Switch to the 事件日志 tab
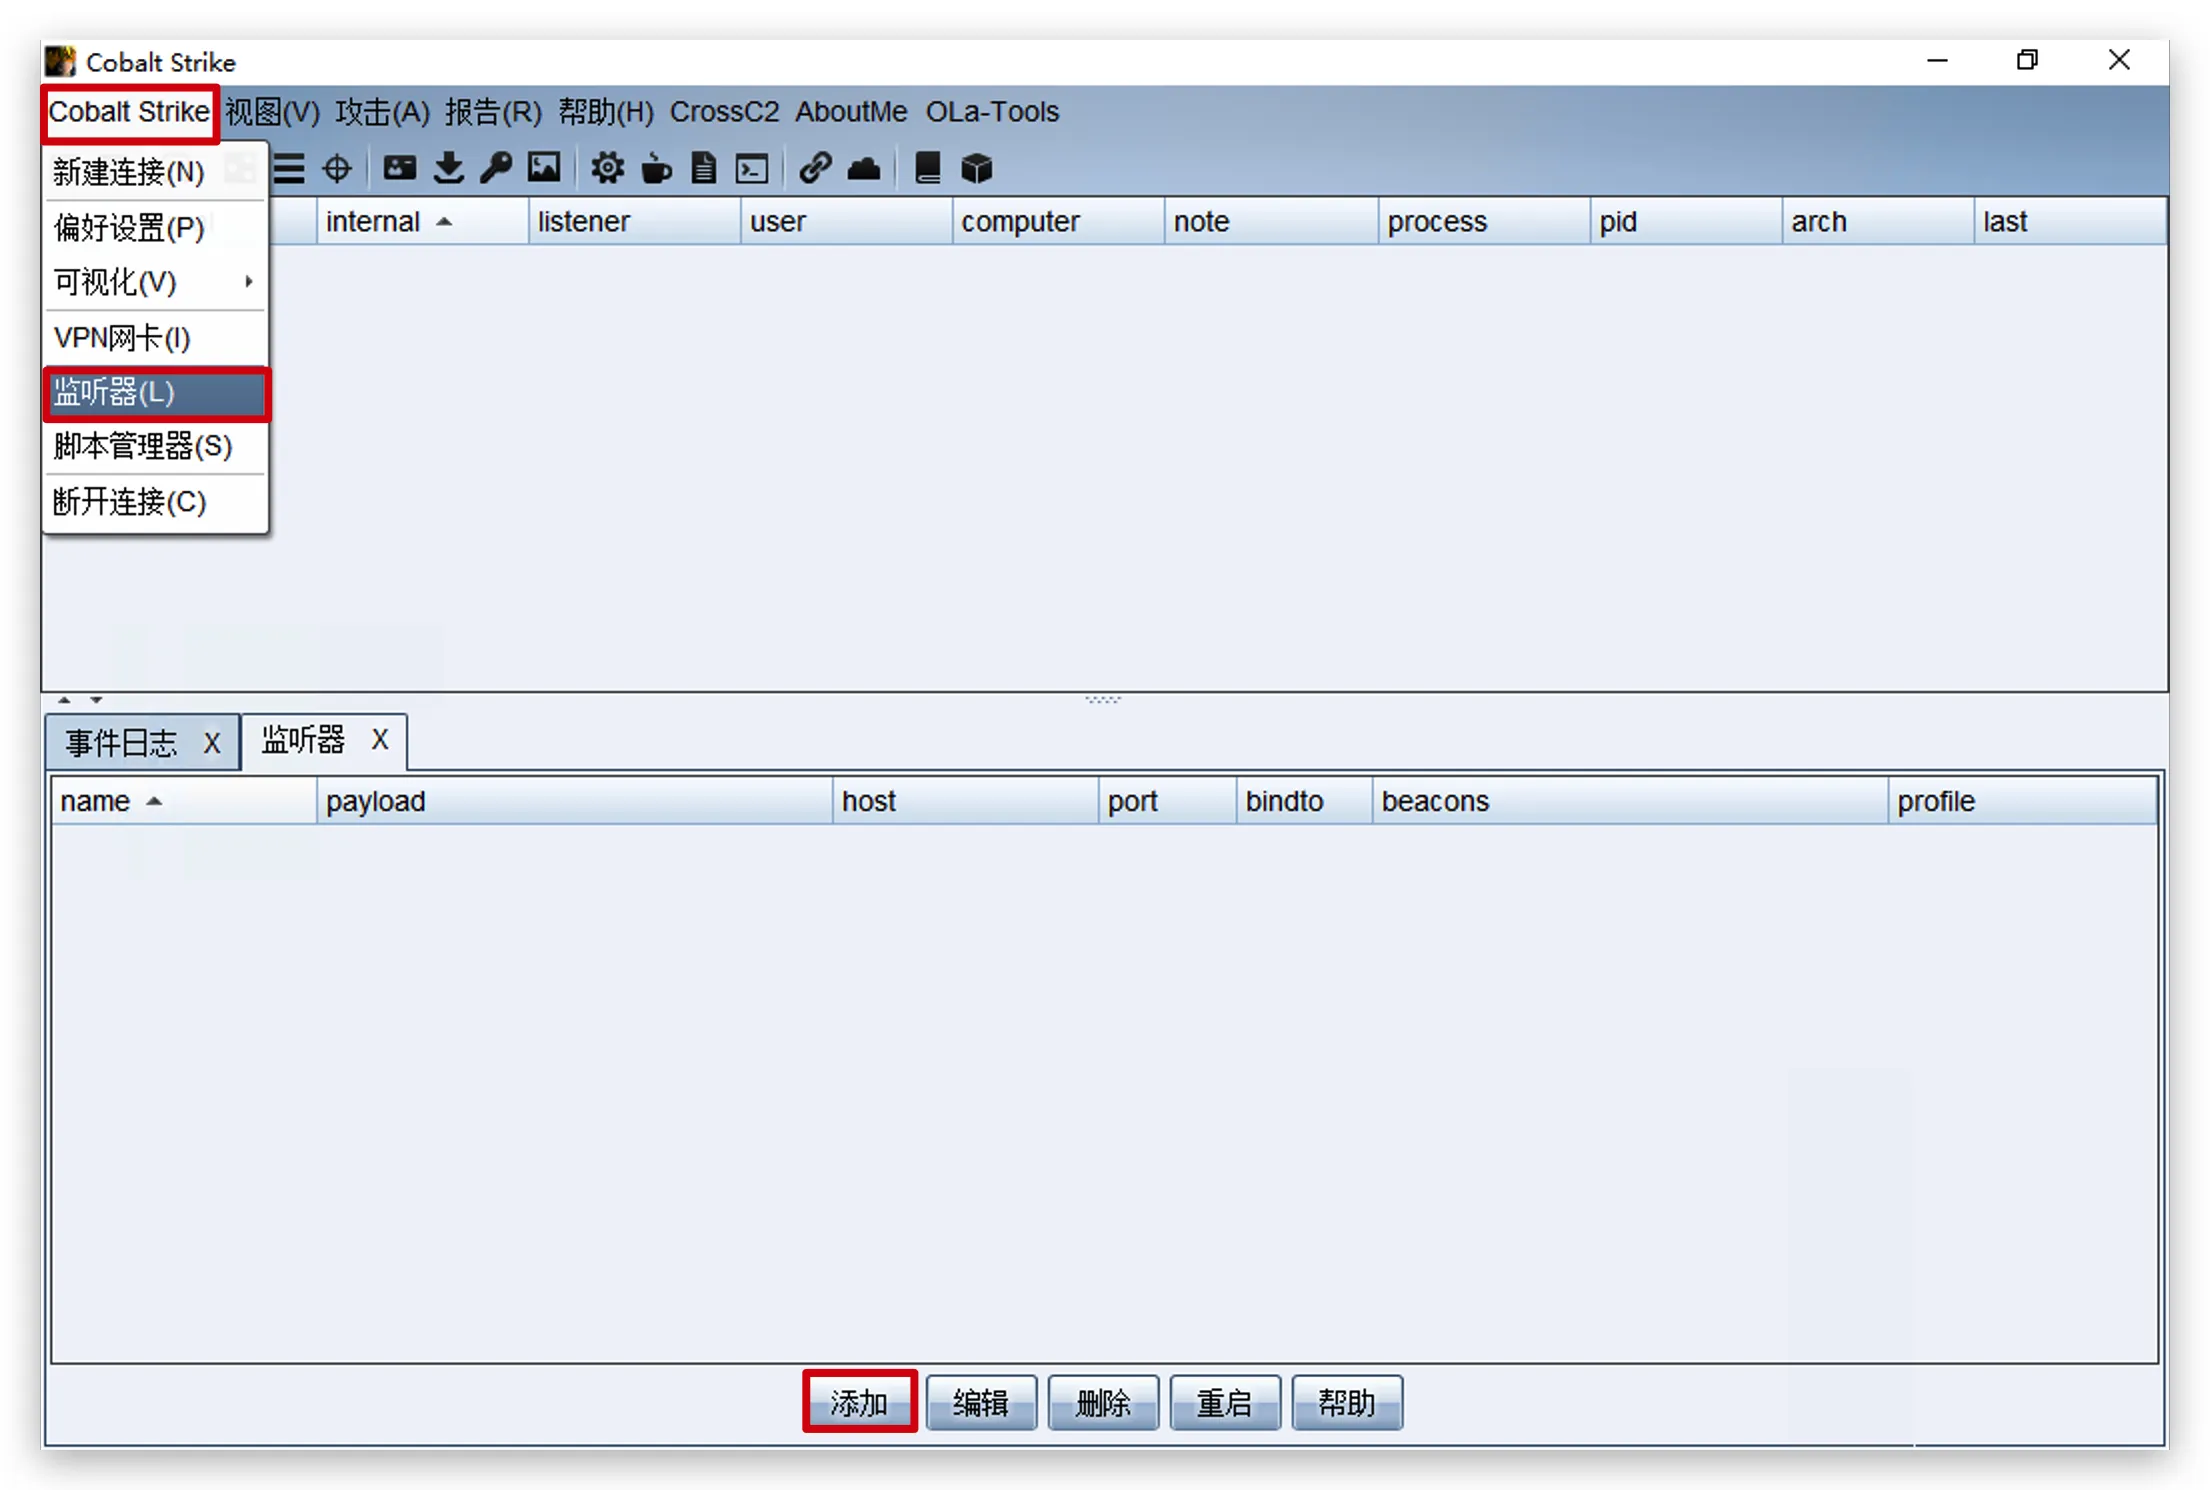Viewport: 2210px width, 1490px height. coord(122,742)
